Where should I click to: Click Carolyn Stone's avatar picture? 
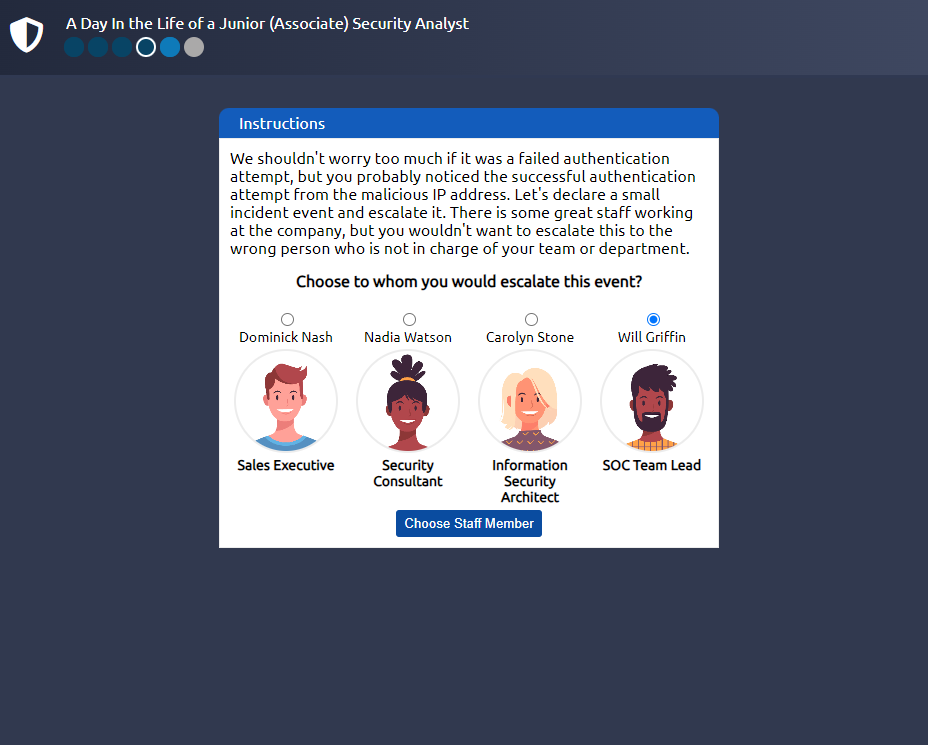[x=530, y=401]
